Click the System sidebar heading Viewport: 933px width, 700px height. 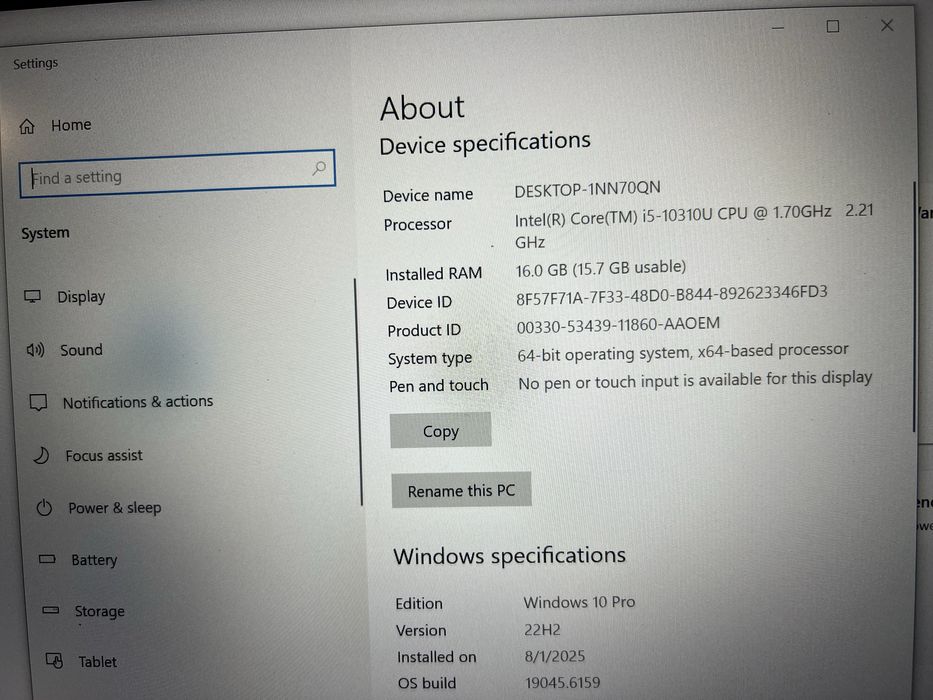[45, 233]
